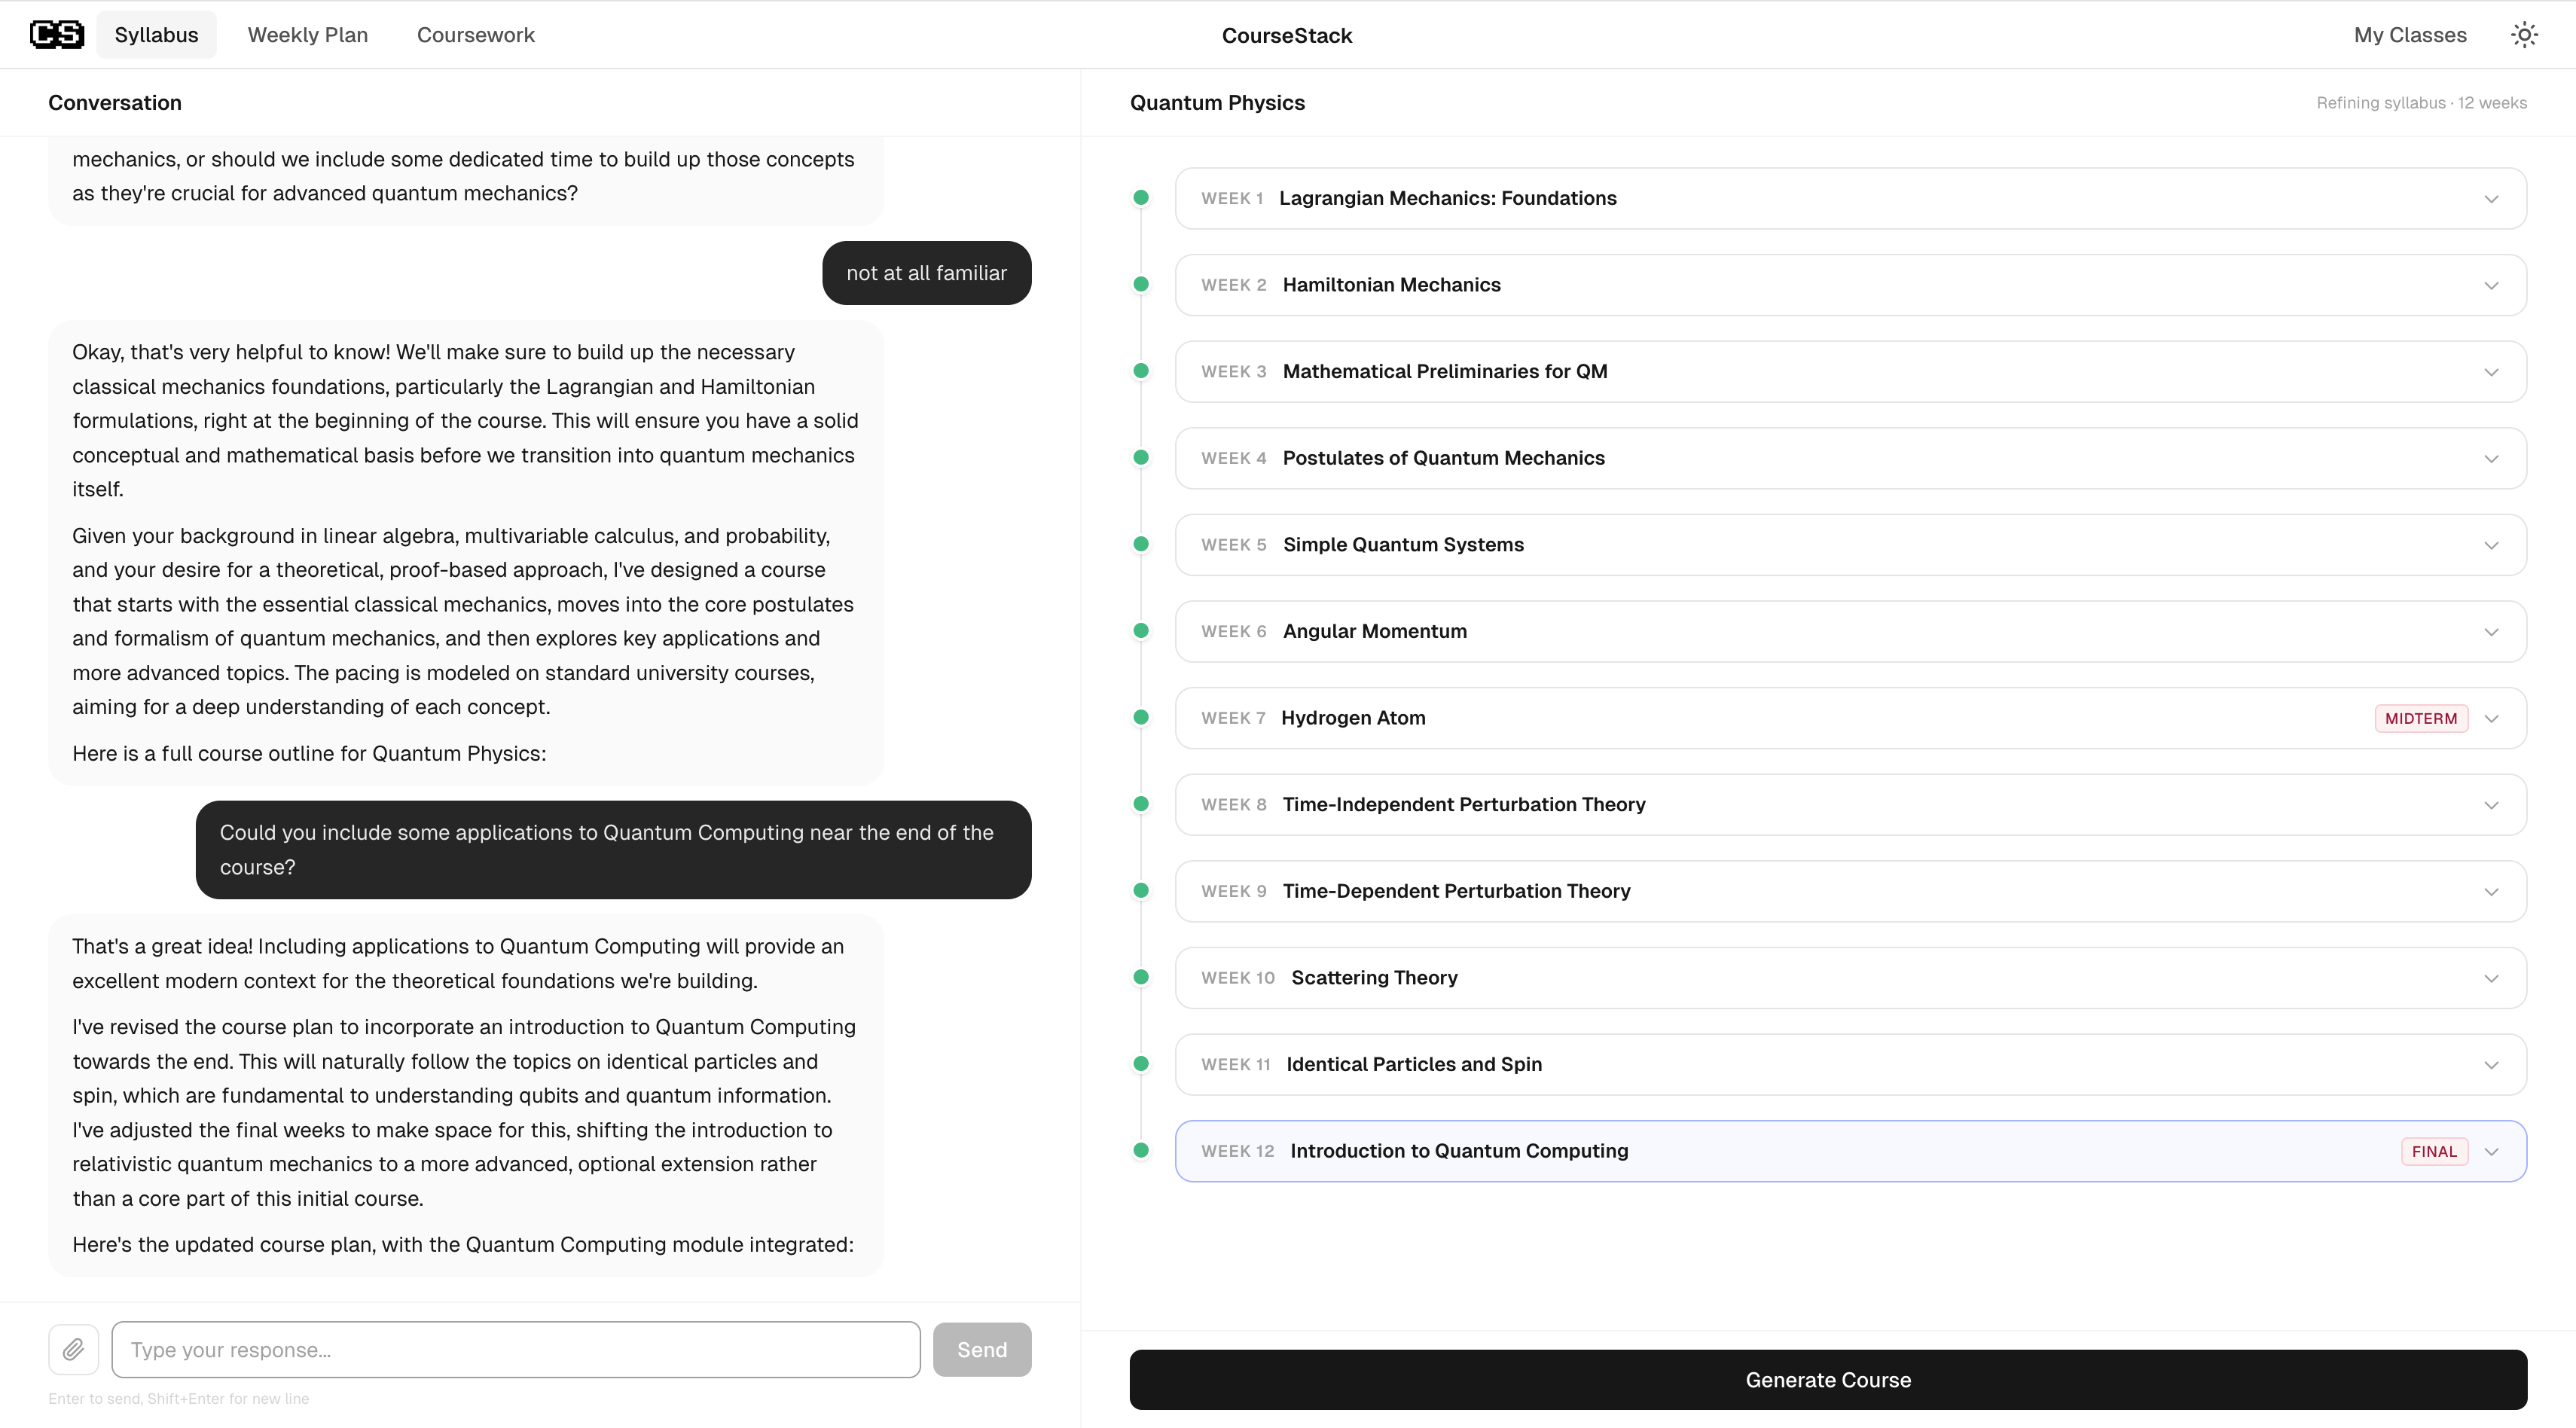This screenshot has height=1428, width=2576.
Task: Expand the Week 12 Quantum Computing chevron
Action: point(2491,1152)
